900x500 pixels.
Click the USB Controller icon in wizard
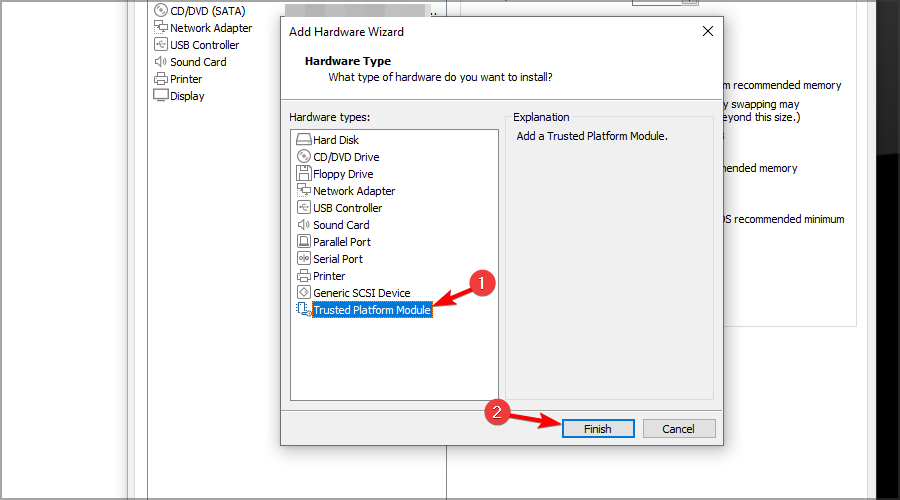point(305,208)
